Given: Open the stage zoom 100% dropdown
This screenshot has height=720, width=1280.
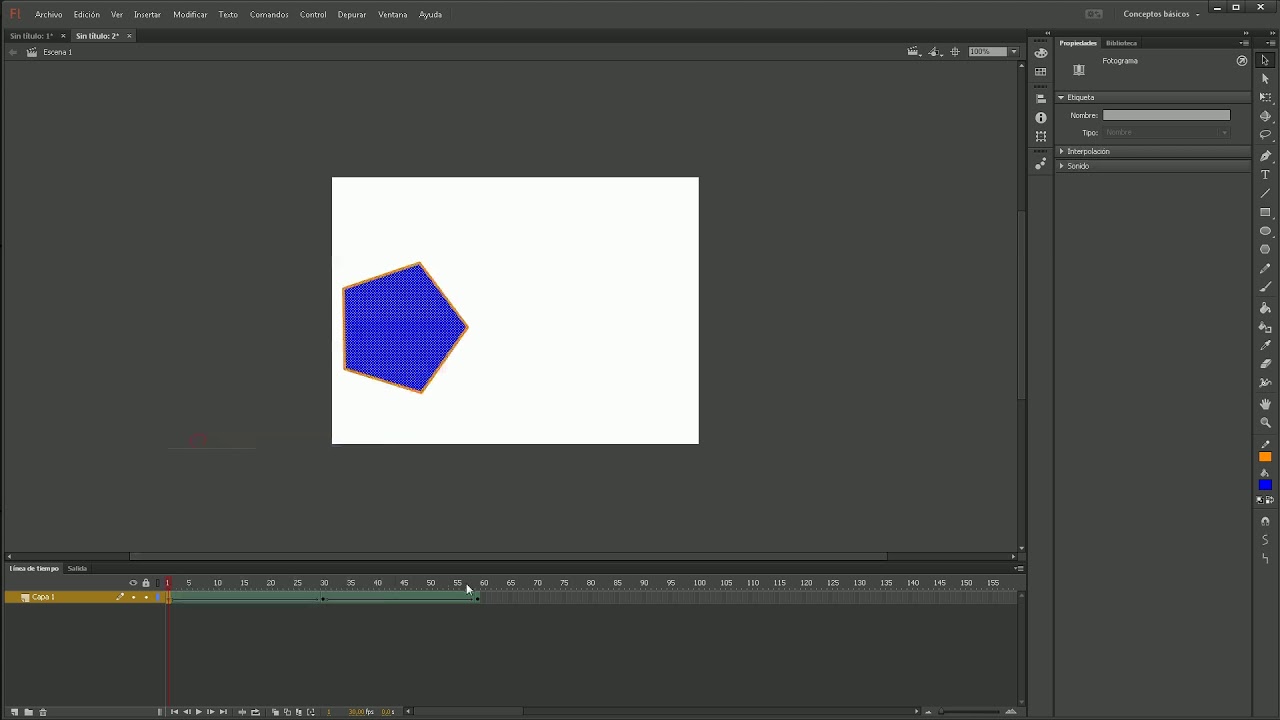Looking at the screenshot, I should 1014,52.
